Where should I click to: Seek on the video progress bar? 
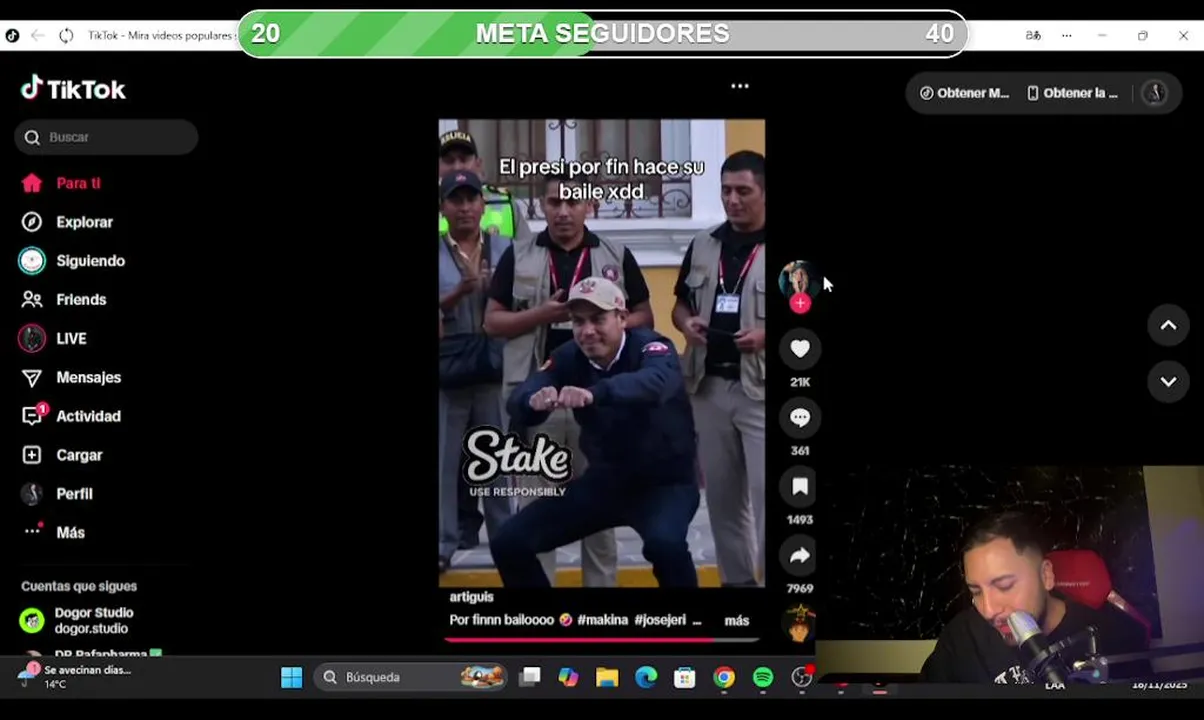[x=602, y=638]
